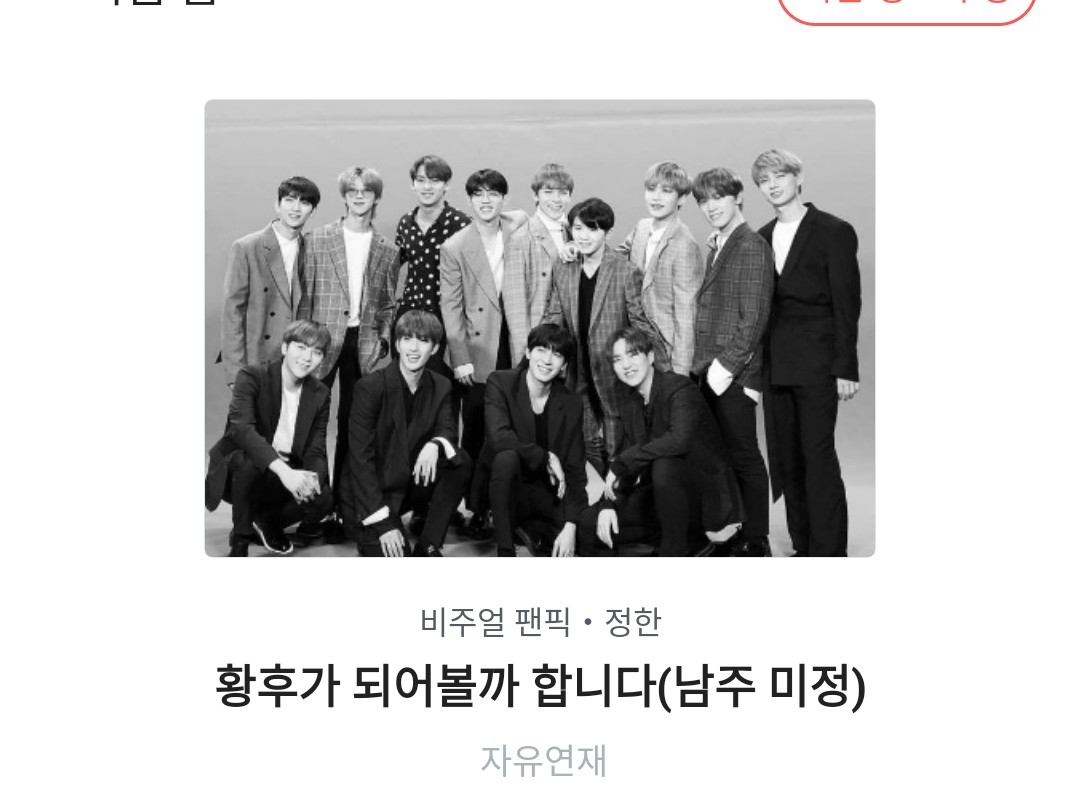
Task: Tap the red rounded button at top right
Action: [906, 8]
